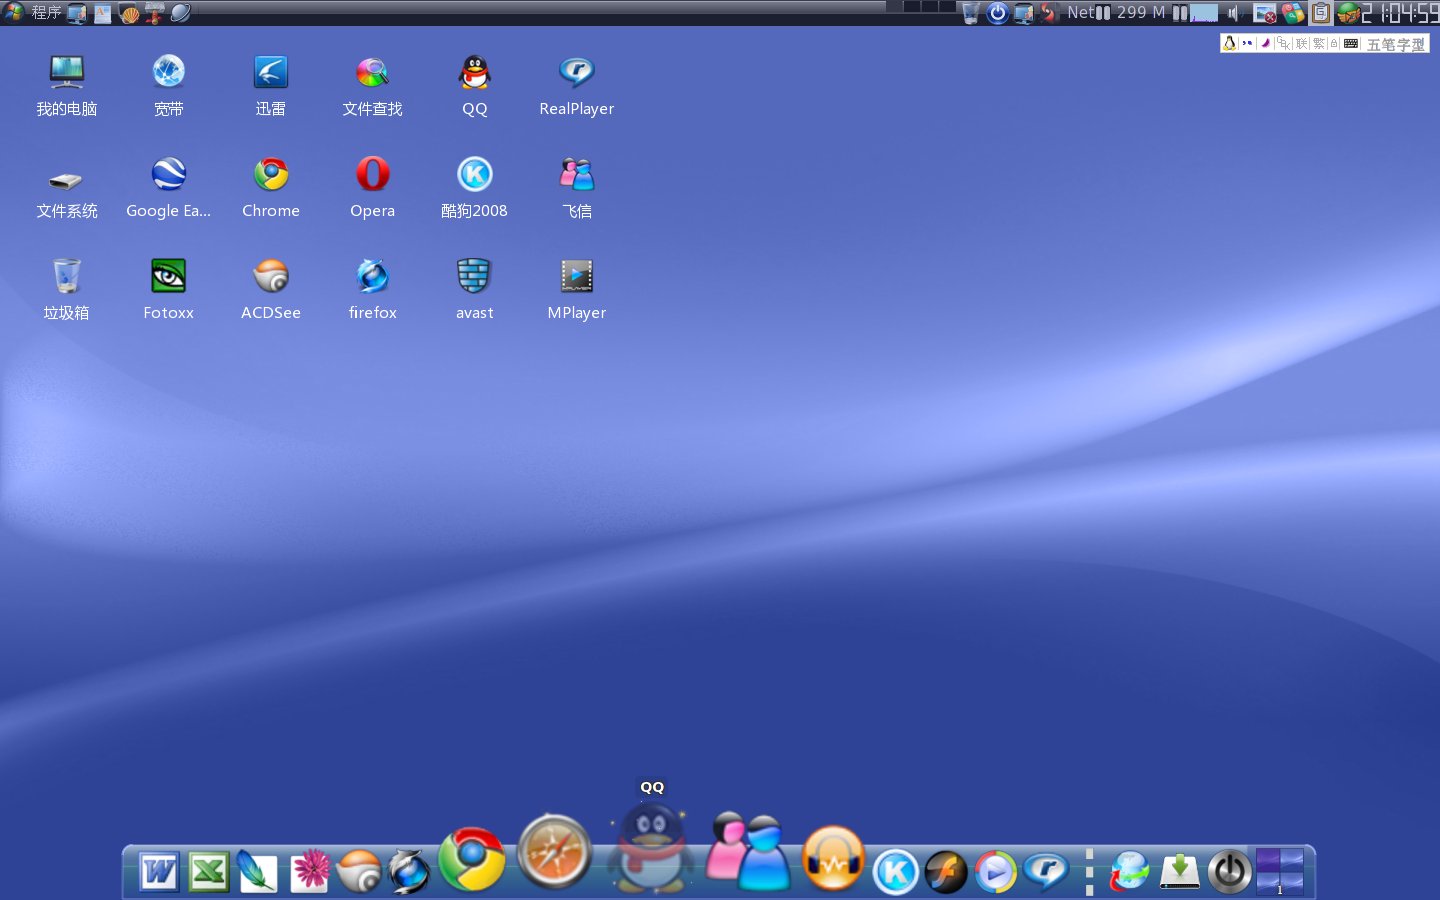Click the Word icon in the dock
Viewport: 1440px width, 900px height.
tap(159, 872)
